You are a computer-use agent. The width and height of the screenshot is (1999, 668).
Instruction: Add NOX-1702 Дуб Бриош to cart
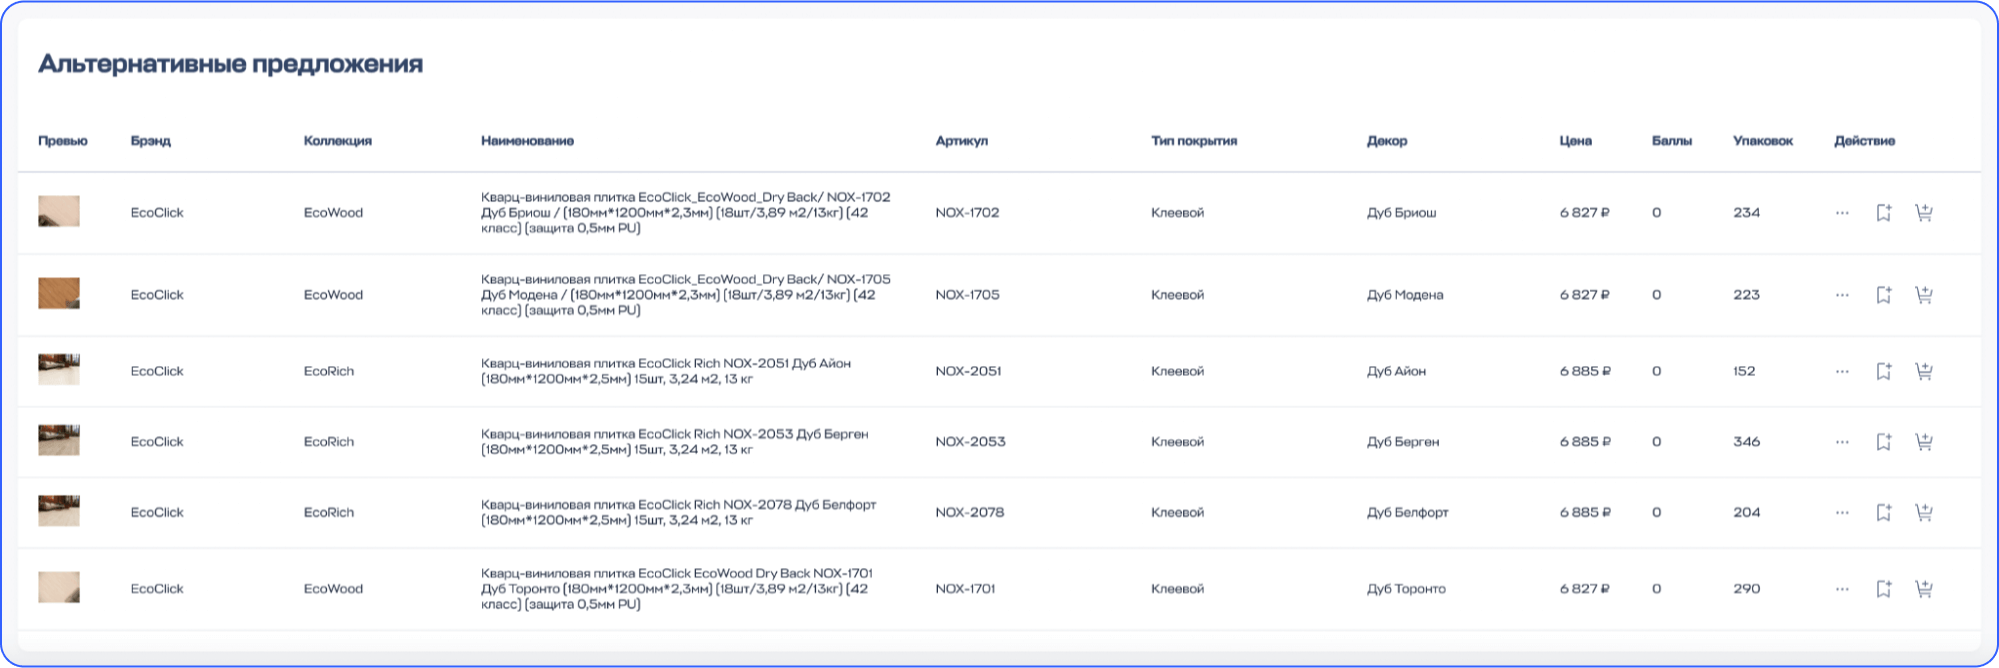pyautogui.click(x=1923, y=213)
